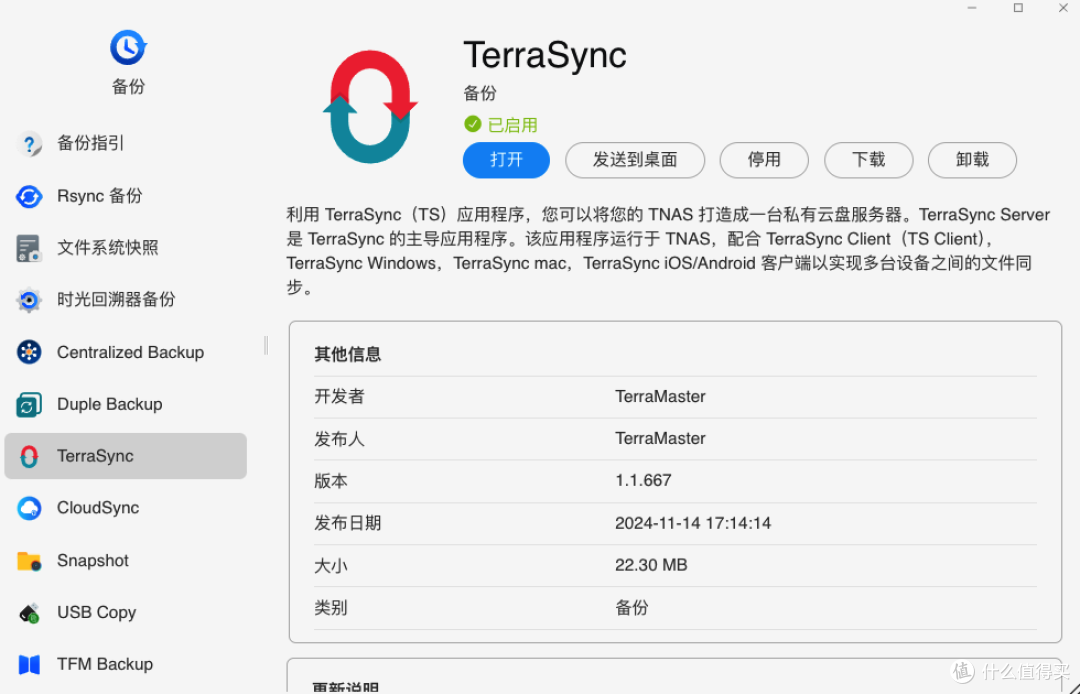Click the green enabled checkmark icon

pyautogui.click(x=472, y=124)
